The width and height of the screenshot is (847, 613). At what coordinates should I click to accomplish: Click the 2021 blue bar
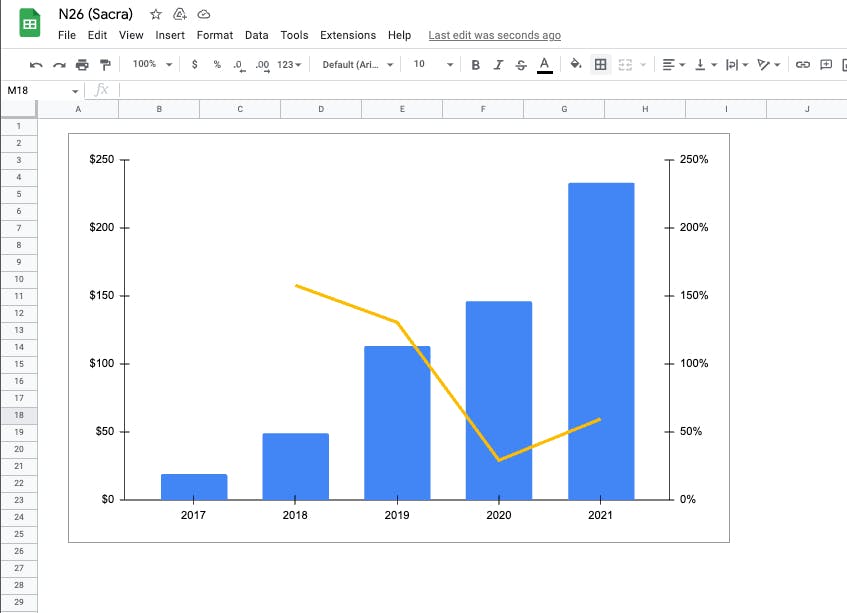point(601,341)
